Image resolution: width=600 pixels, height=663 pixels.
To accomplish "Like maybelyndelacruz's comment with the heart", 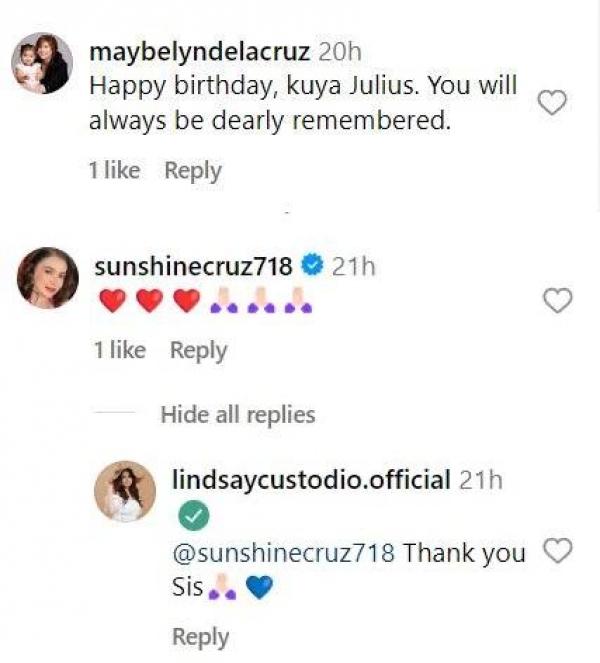I will click(553, 102).
